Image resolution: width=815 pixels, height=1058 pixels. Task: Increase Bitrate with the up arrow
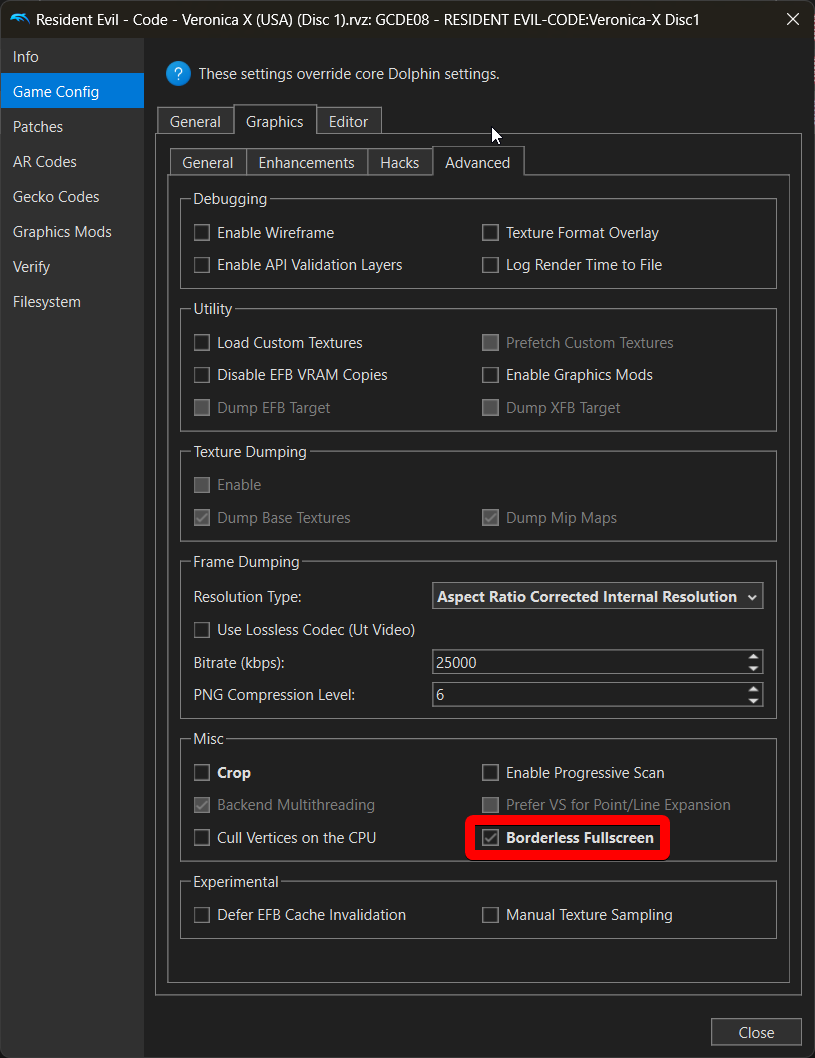coord(754,657)
